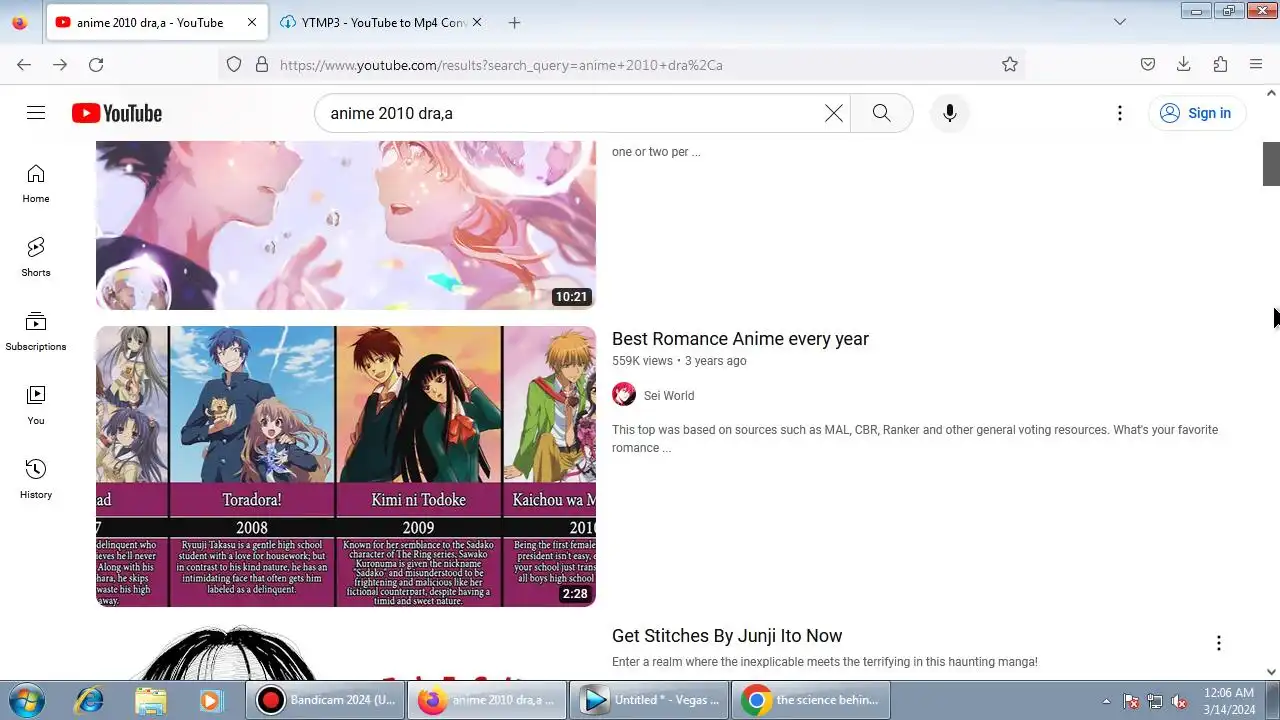Image resolution: width=1280 pixels, height=720 pixels.
Task: Open Firefox Pocket save icon
Action: pos(1148,64)
